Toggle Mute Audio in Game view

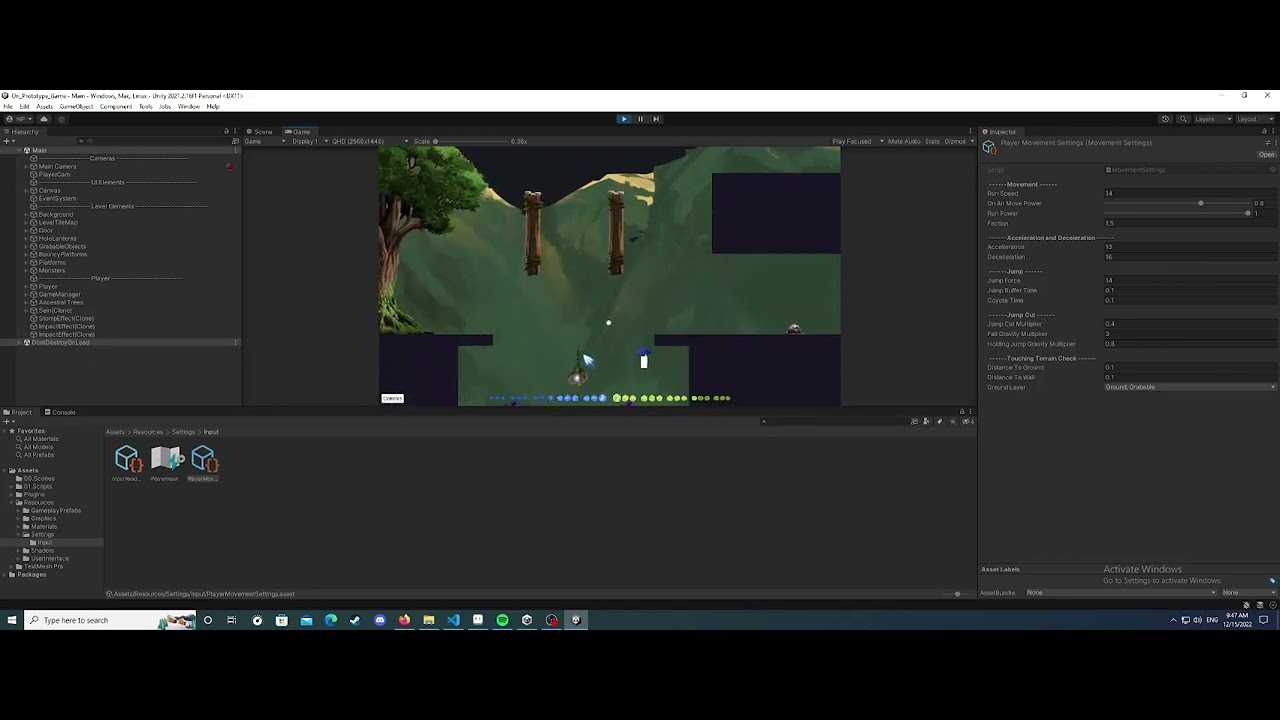(x=904, y=141)
